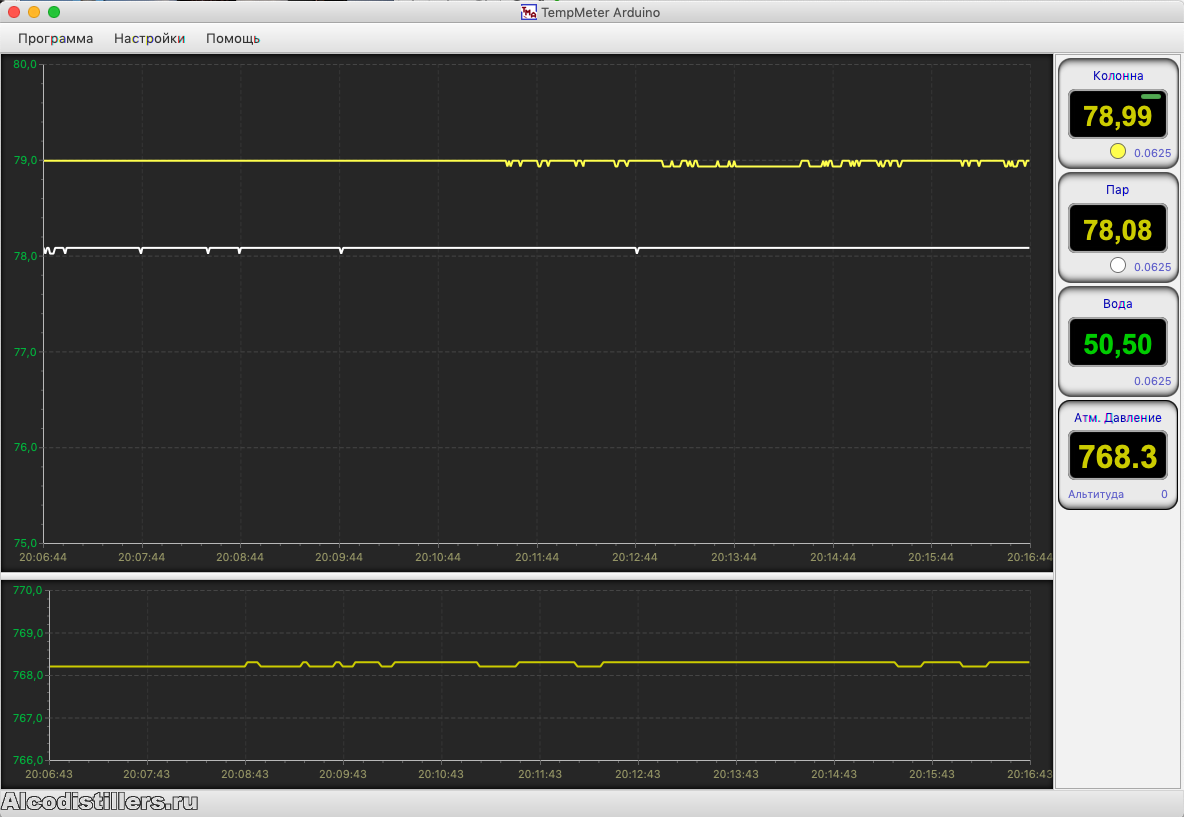Click the 20:09:44 time axis label
Viewport: 1184px width, 817px height.
(339, 557)
